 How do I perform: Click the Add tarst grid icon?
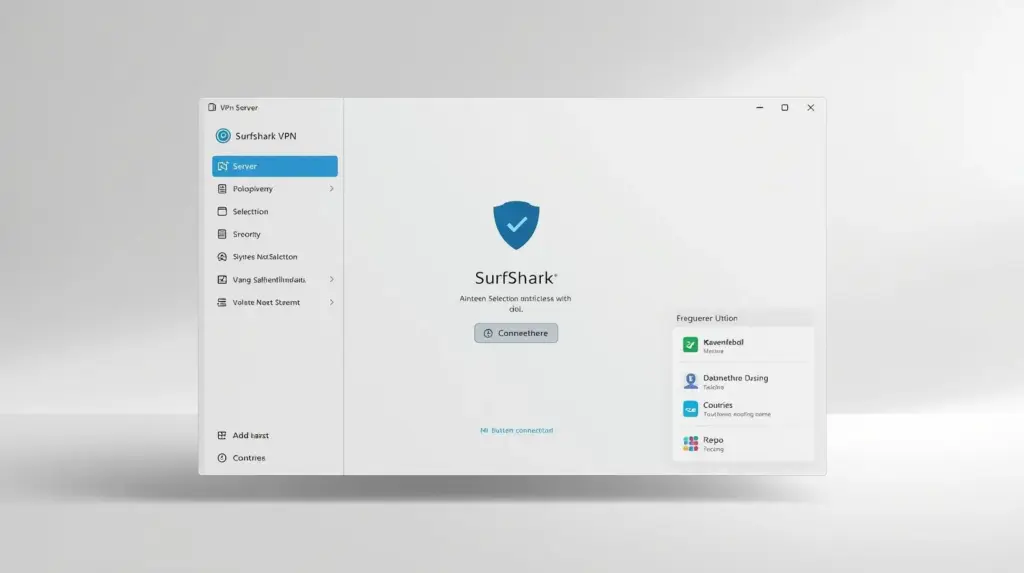click(222, 435)
